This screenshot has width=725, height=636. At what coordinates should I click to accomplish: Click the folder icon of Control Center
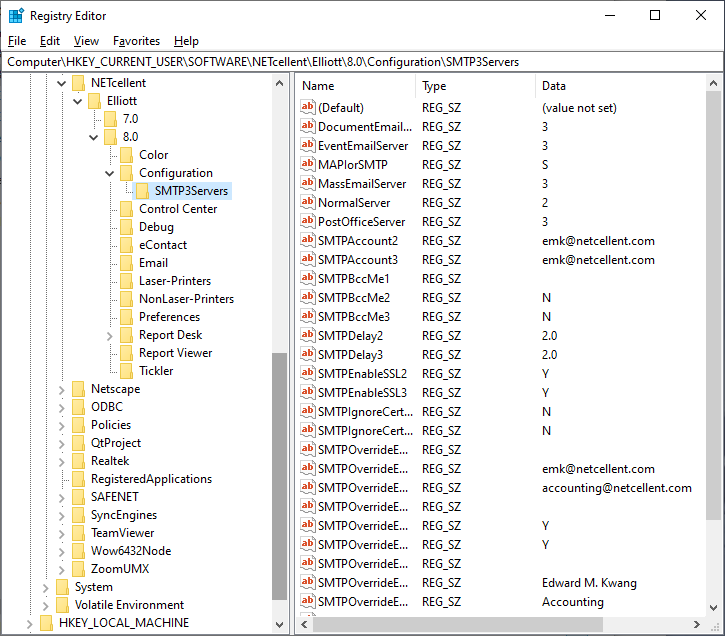click(126, 208)
